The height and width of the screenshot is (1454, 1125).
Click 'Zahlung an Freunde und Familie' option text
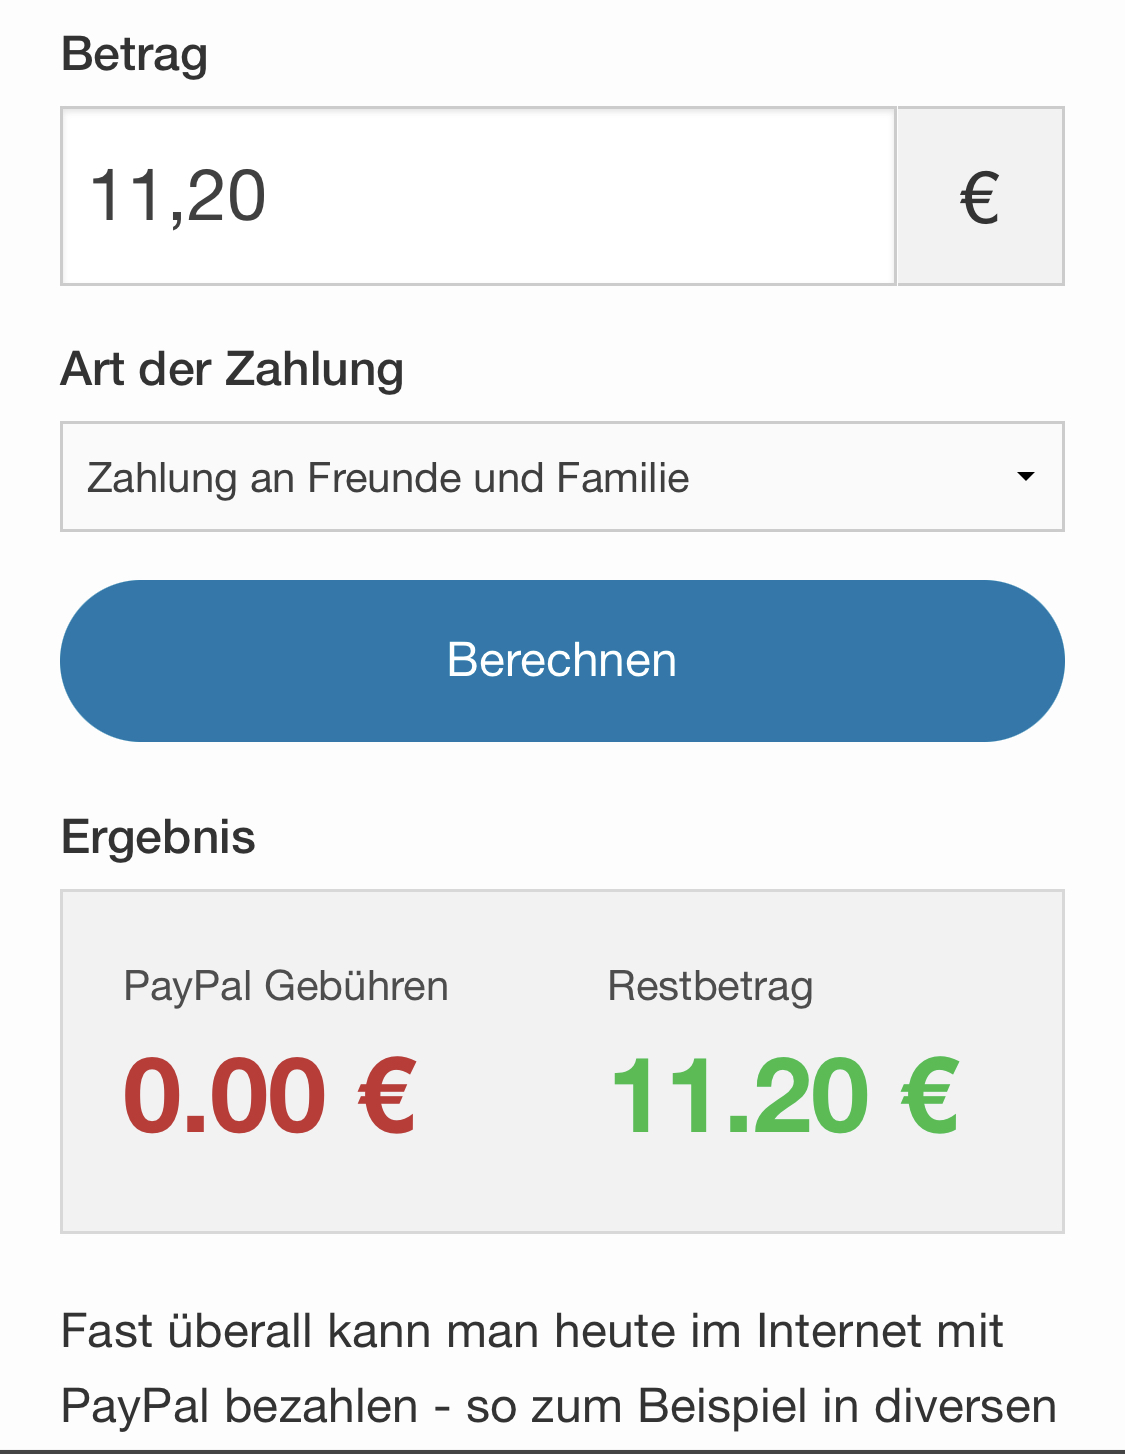click(388, 478)
